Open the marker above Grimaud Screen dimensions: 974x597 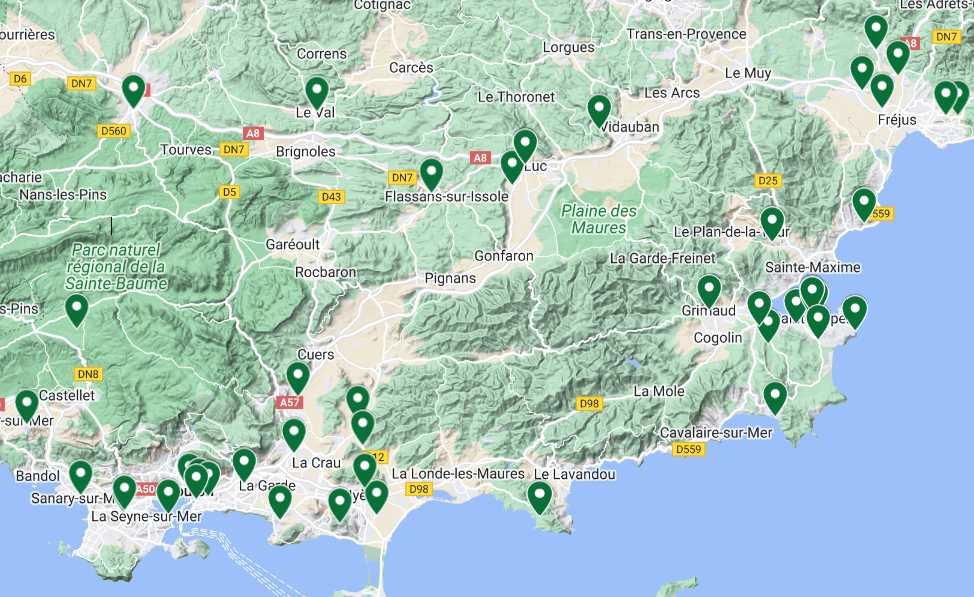(x=709, y=291)
